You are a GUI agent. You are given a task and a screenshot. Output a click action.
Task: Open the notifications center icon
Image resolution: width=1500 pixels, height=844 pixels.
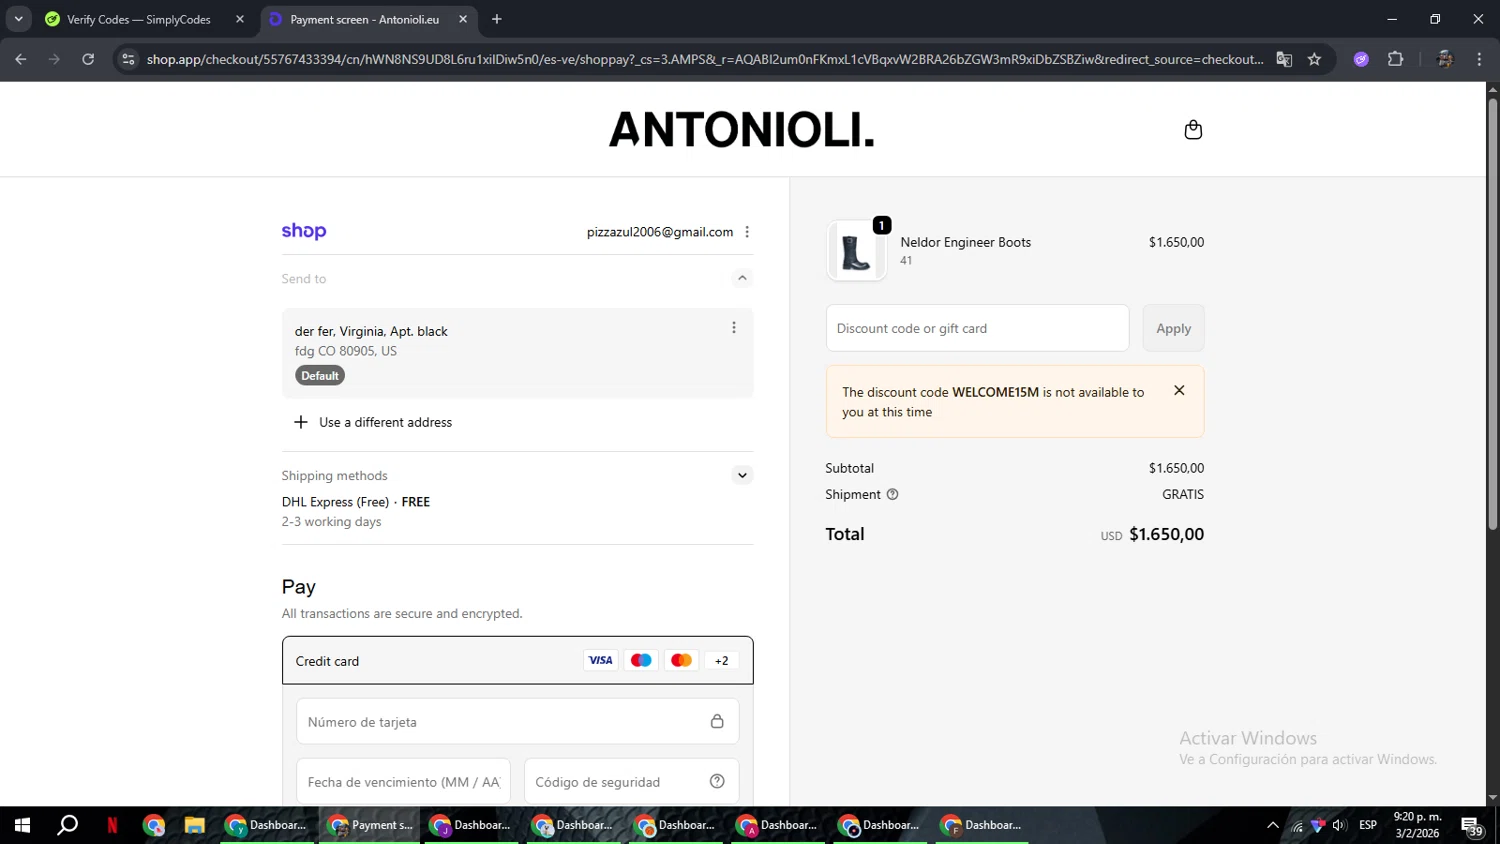pyautogui.click(x=1472, y=826)
